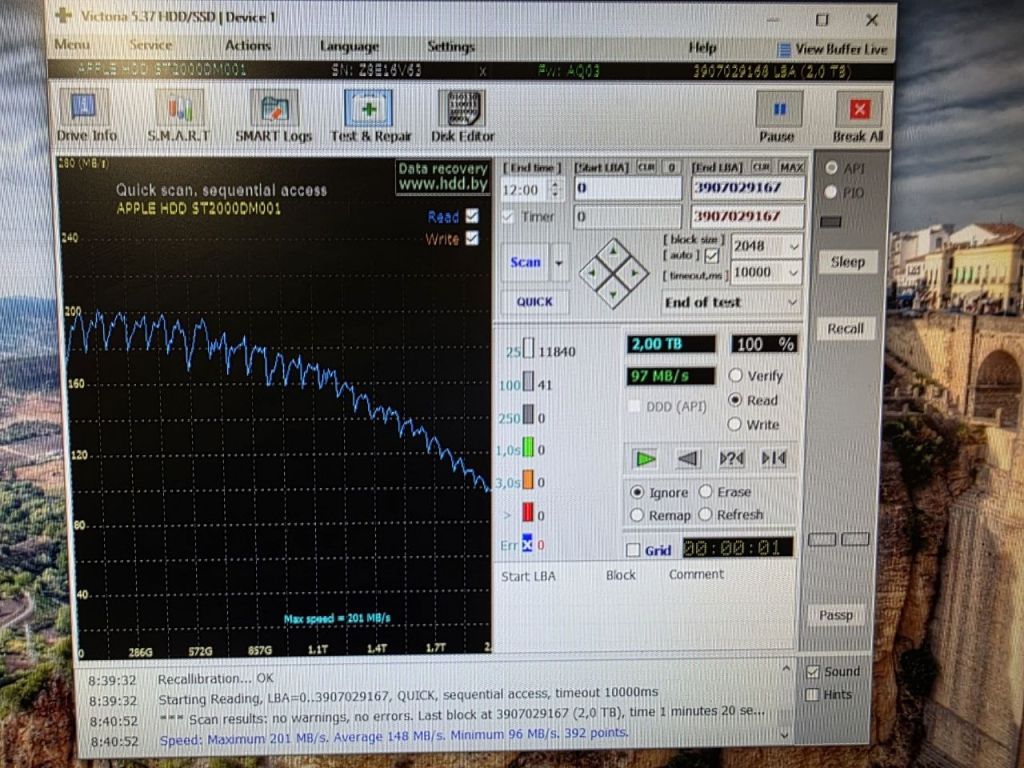The width and height of the screenshot is (1024, 768).
Task: Click the skip-to-end scan button
Action: [x=774, y=459]
